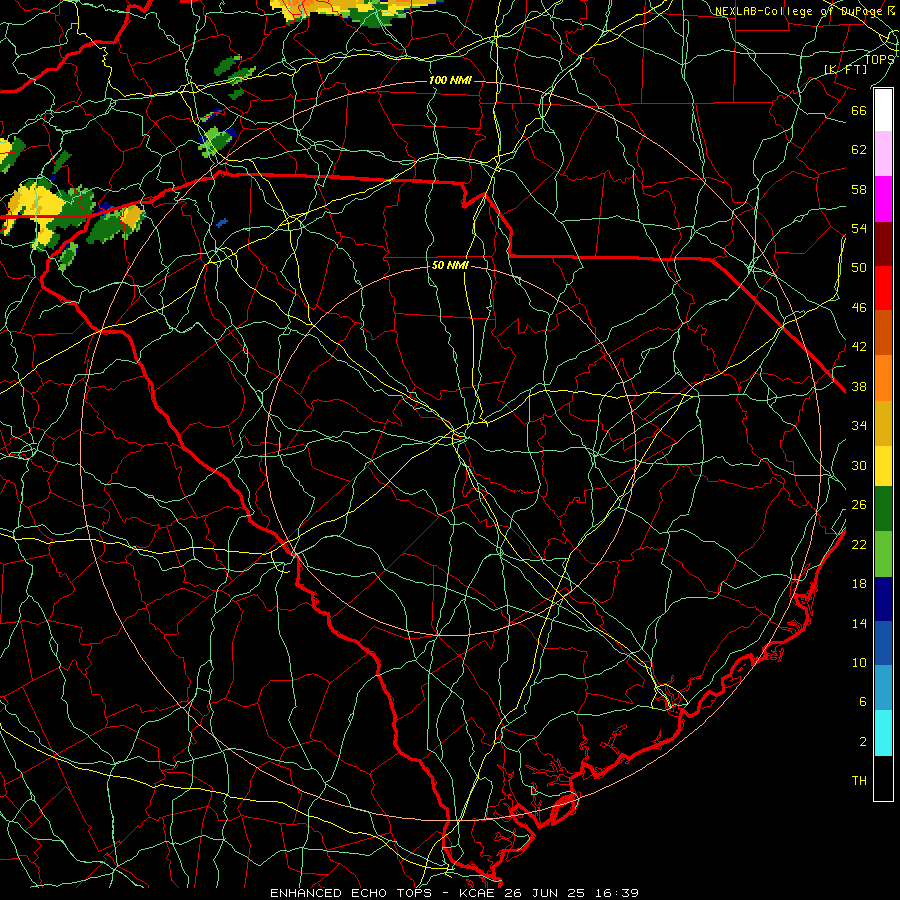The width and height of the screenshot is (900, 900).
Task: Click the '66' legend value
Action: (859, 110)
